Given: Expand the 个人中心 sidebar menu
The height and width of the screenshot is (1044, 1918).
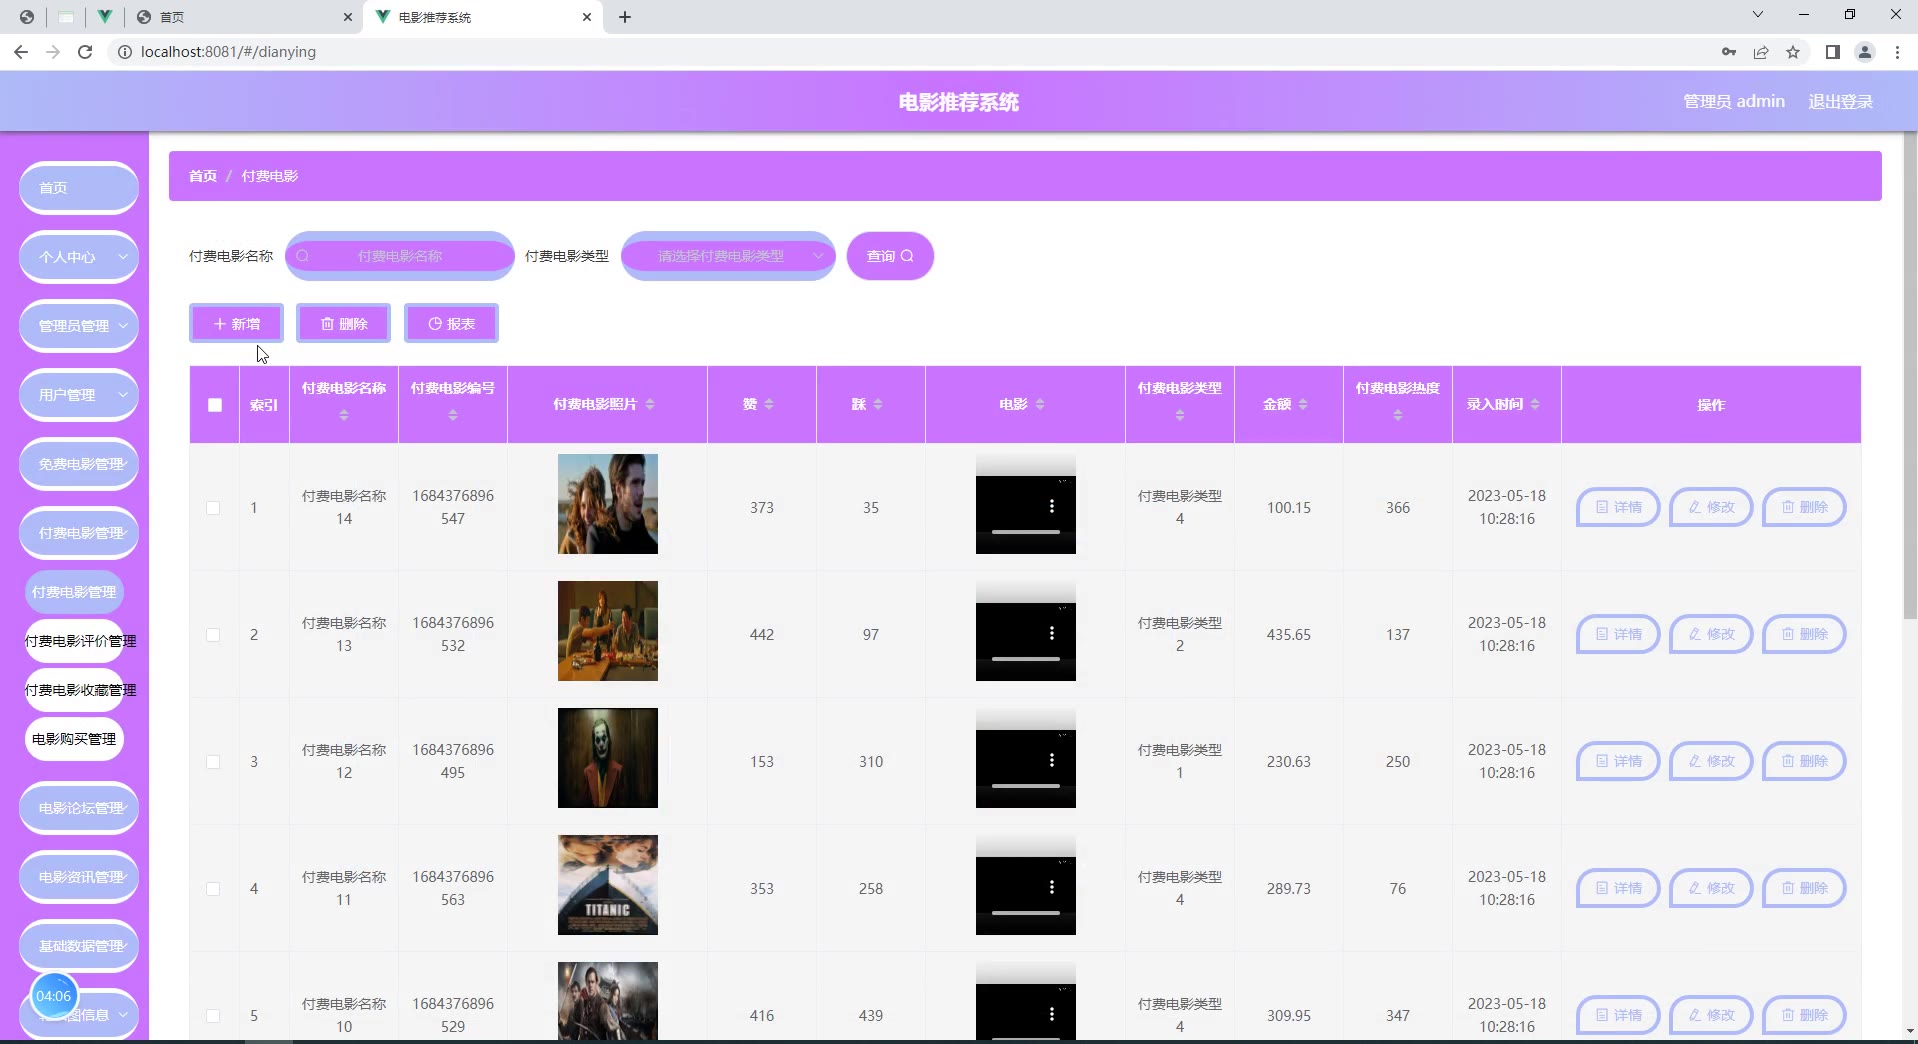Looking at the screenshot, I should pos(79,257).
